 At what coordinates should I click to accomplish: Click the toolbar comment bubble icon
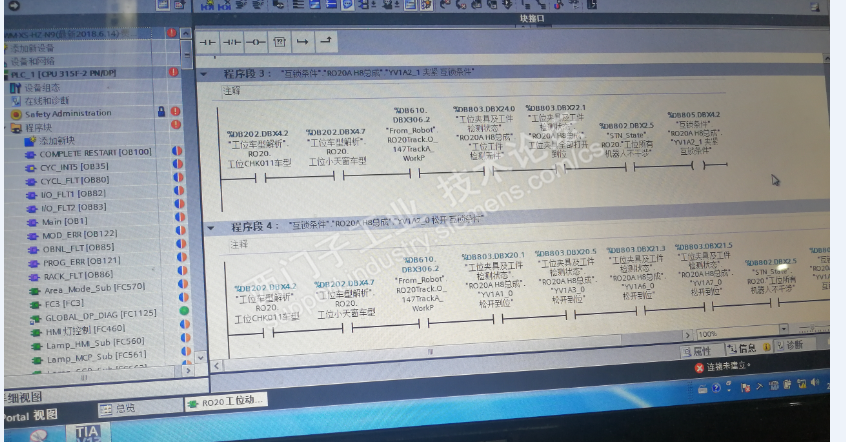click(347, 5)
